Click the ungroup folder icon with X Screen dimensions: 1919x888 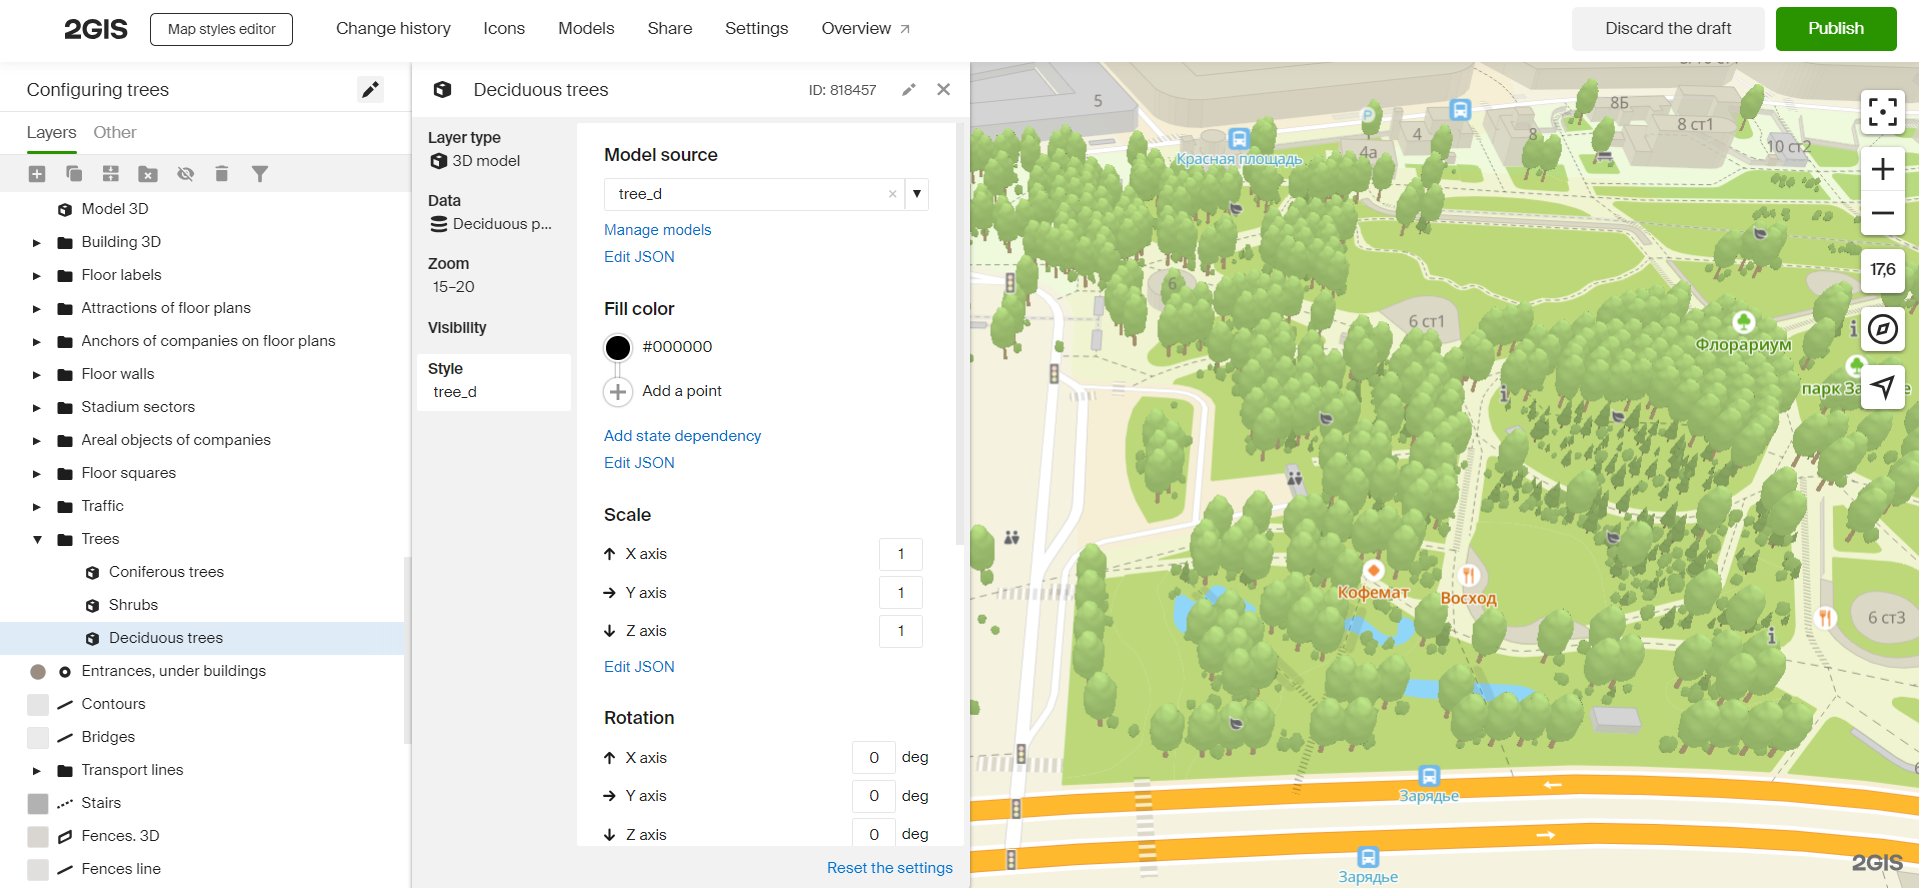tap(148, 174)
